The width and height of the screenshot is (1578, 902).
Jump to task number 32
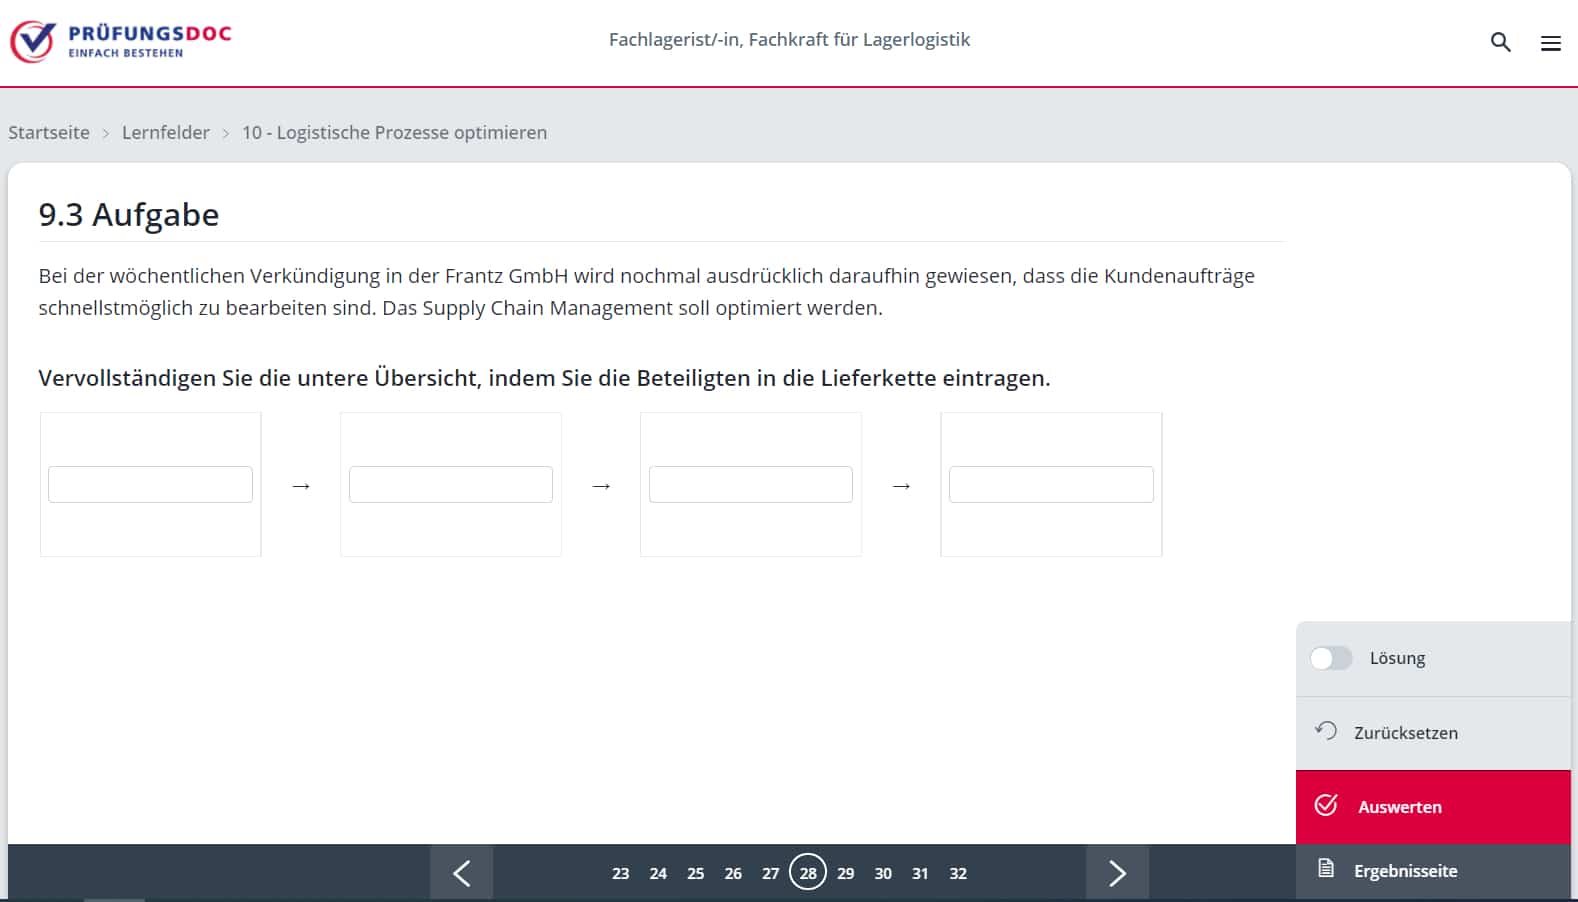[957, 873]
